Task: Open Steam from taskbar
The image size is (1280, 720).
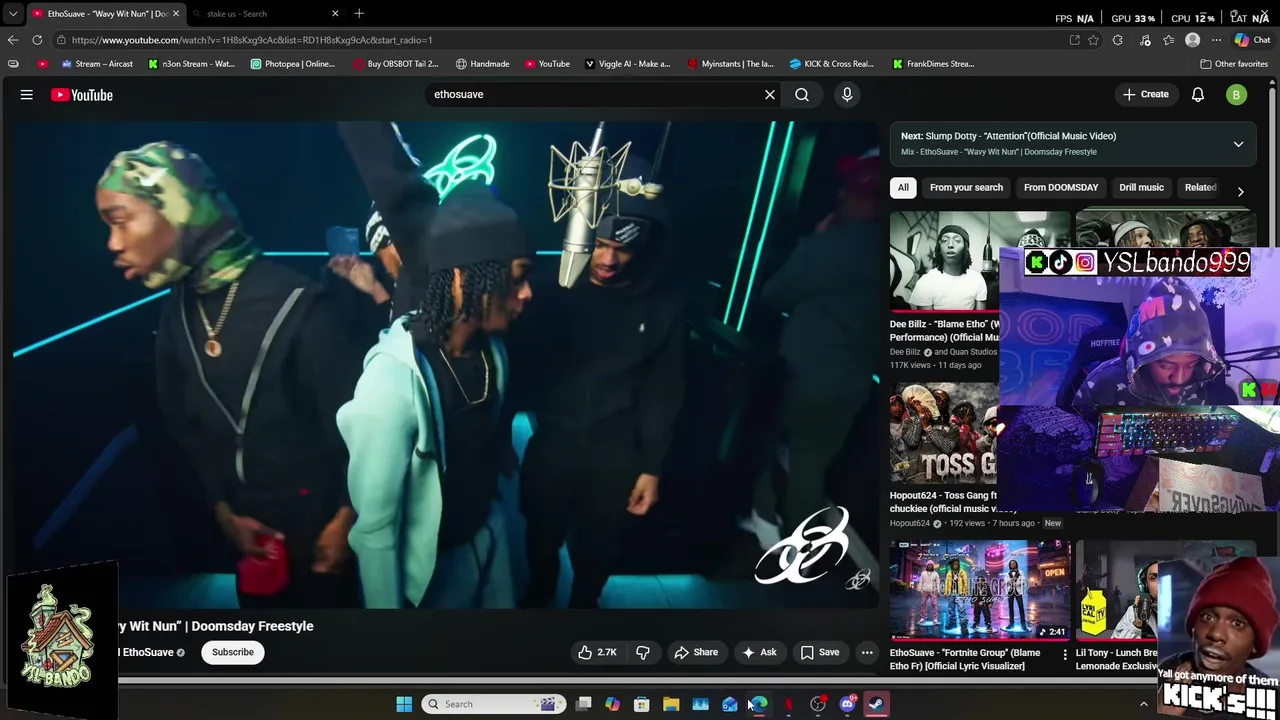Action: (x=876, y=704)
